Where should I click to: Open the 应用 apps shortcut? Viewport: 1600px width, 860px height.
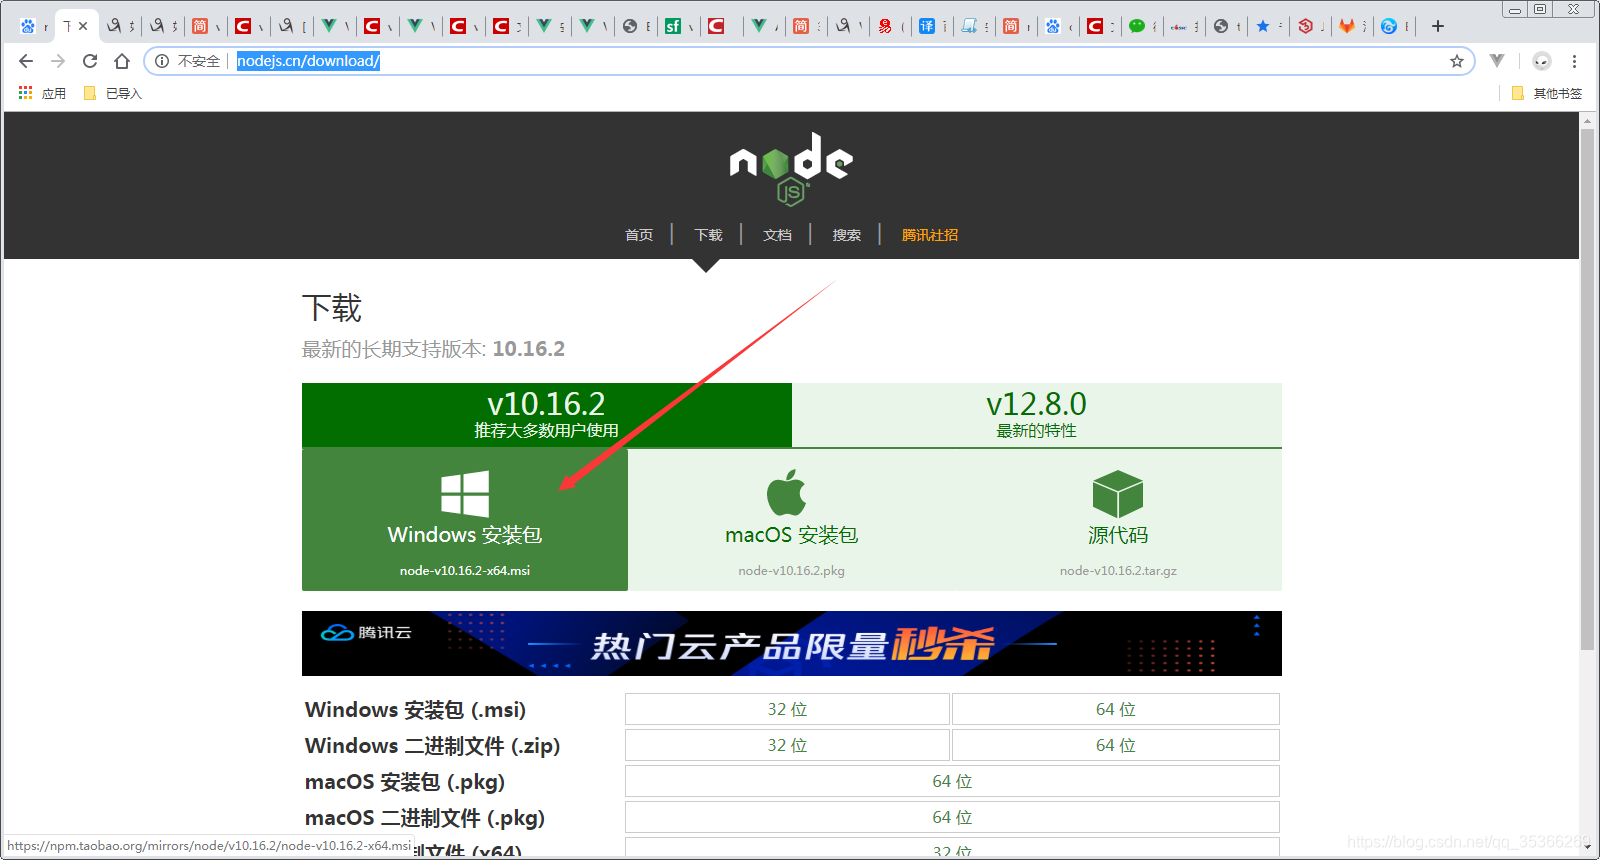point(42,93)
